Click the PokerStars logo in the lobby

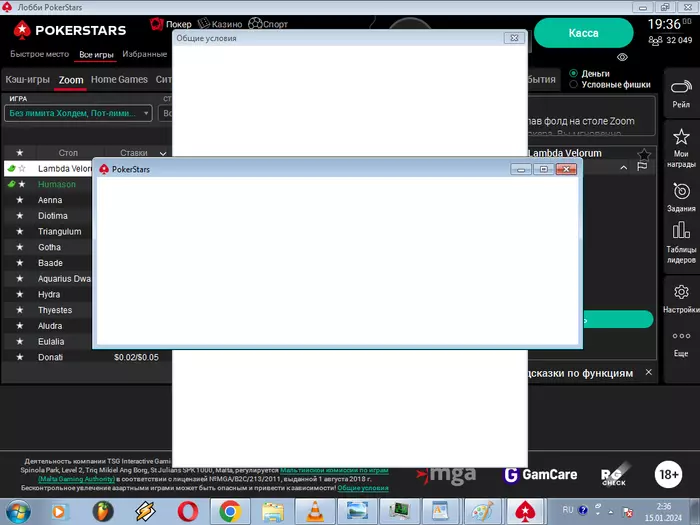click(70, 30)
